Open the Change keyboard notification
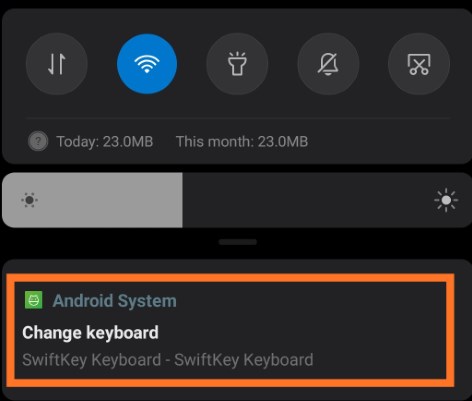 click(230, 330)
